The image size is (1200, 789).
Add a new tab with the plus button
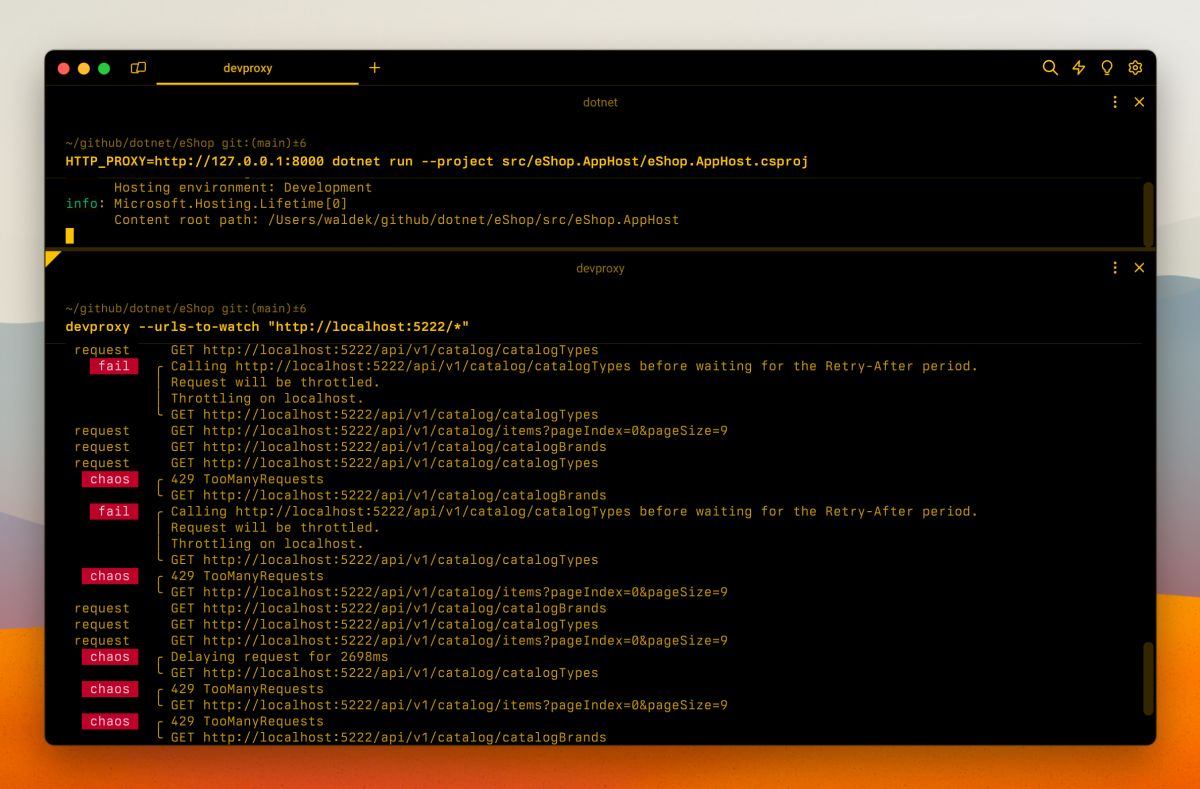pos(375,68)
